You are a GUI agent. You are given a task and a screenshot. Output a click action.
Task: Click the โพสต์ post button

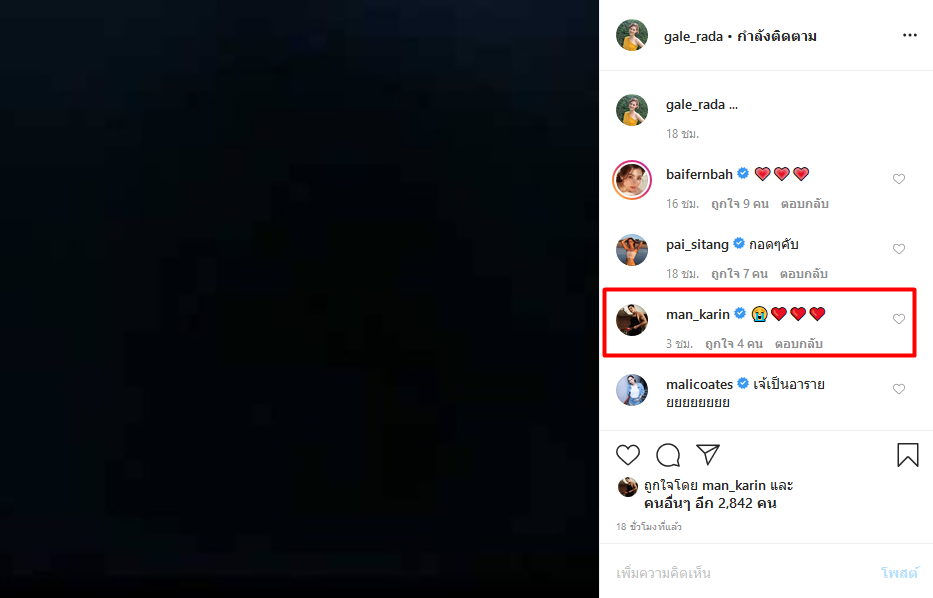pyautogui.click(x=900, y=573)
